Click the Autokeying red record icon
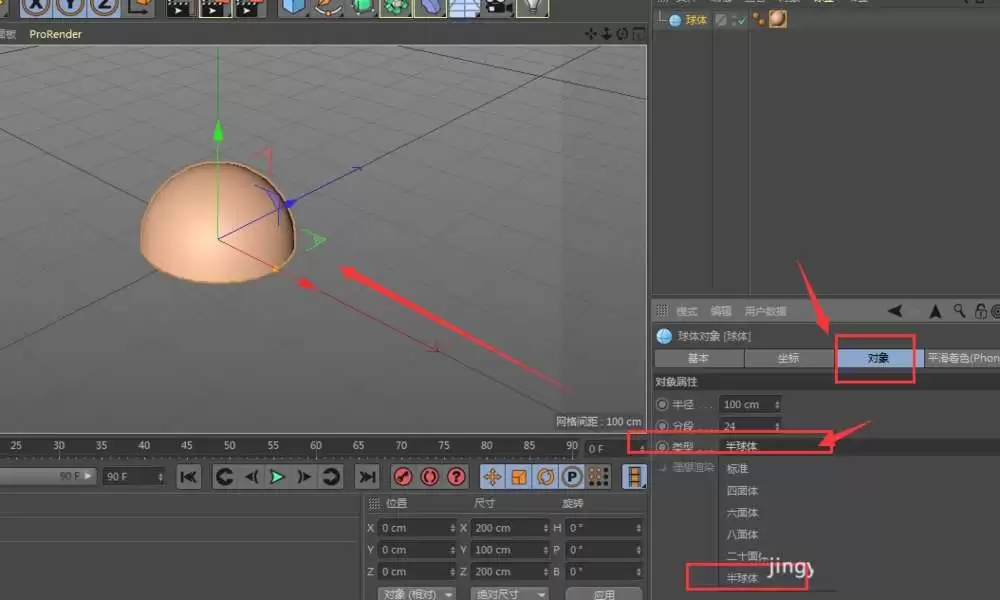This screenshot has width=1000, height=600. 428,476
